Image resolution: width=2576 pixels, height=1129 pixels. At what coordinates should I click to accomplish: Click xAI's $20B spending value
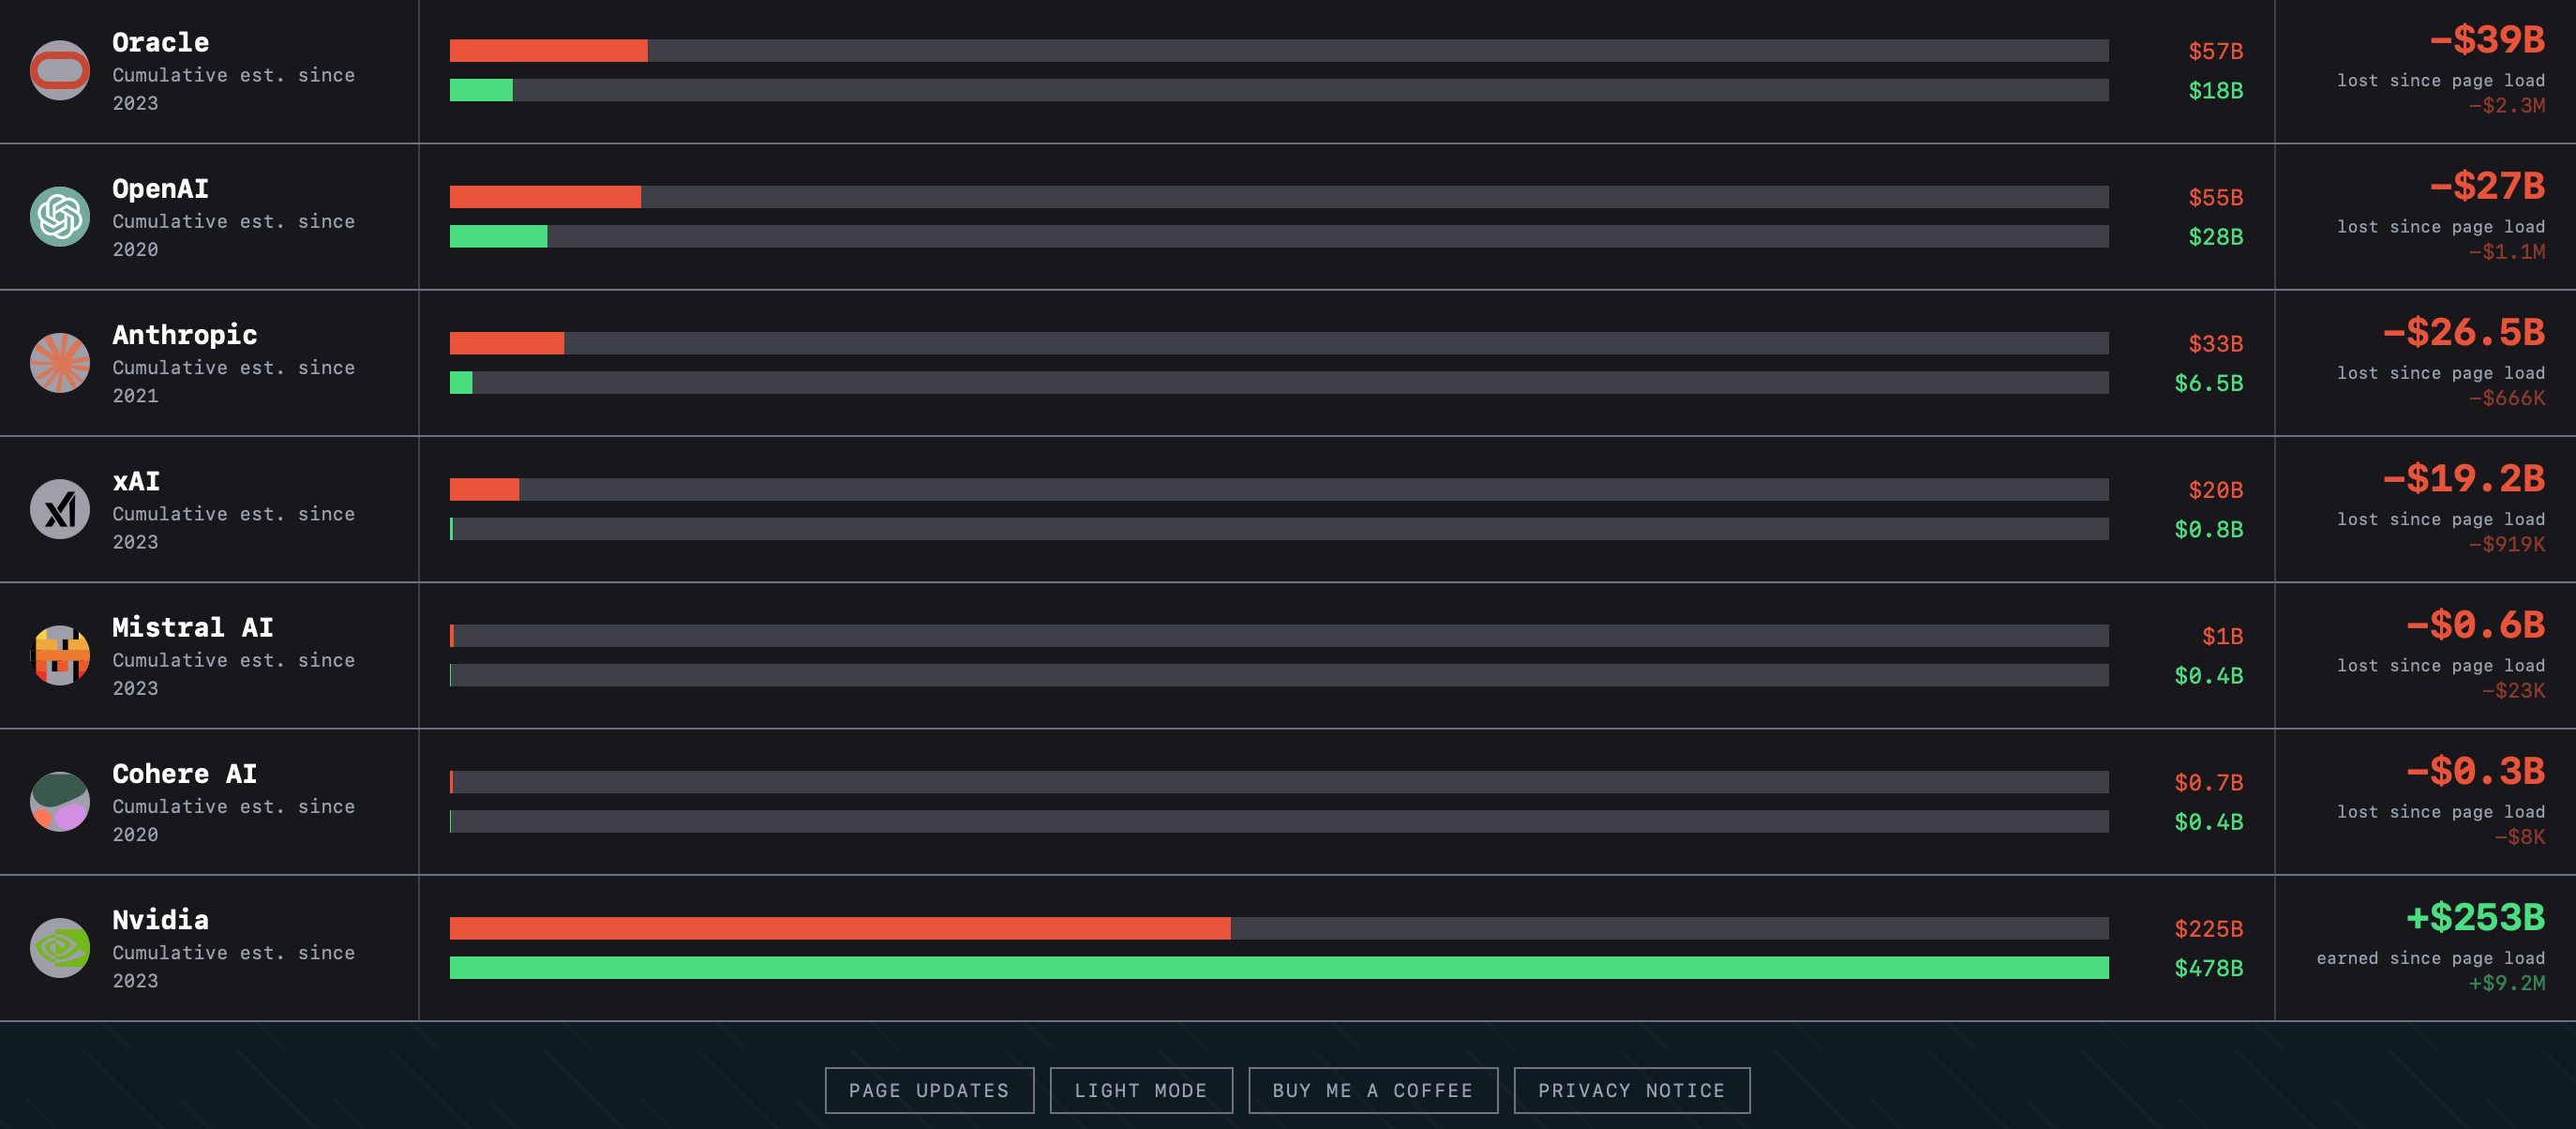(x=2216, y=489)
